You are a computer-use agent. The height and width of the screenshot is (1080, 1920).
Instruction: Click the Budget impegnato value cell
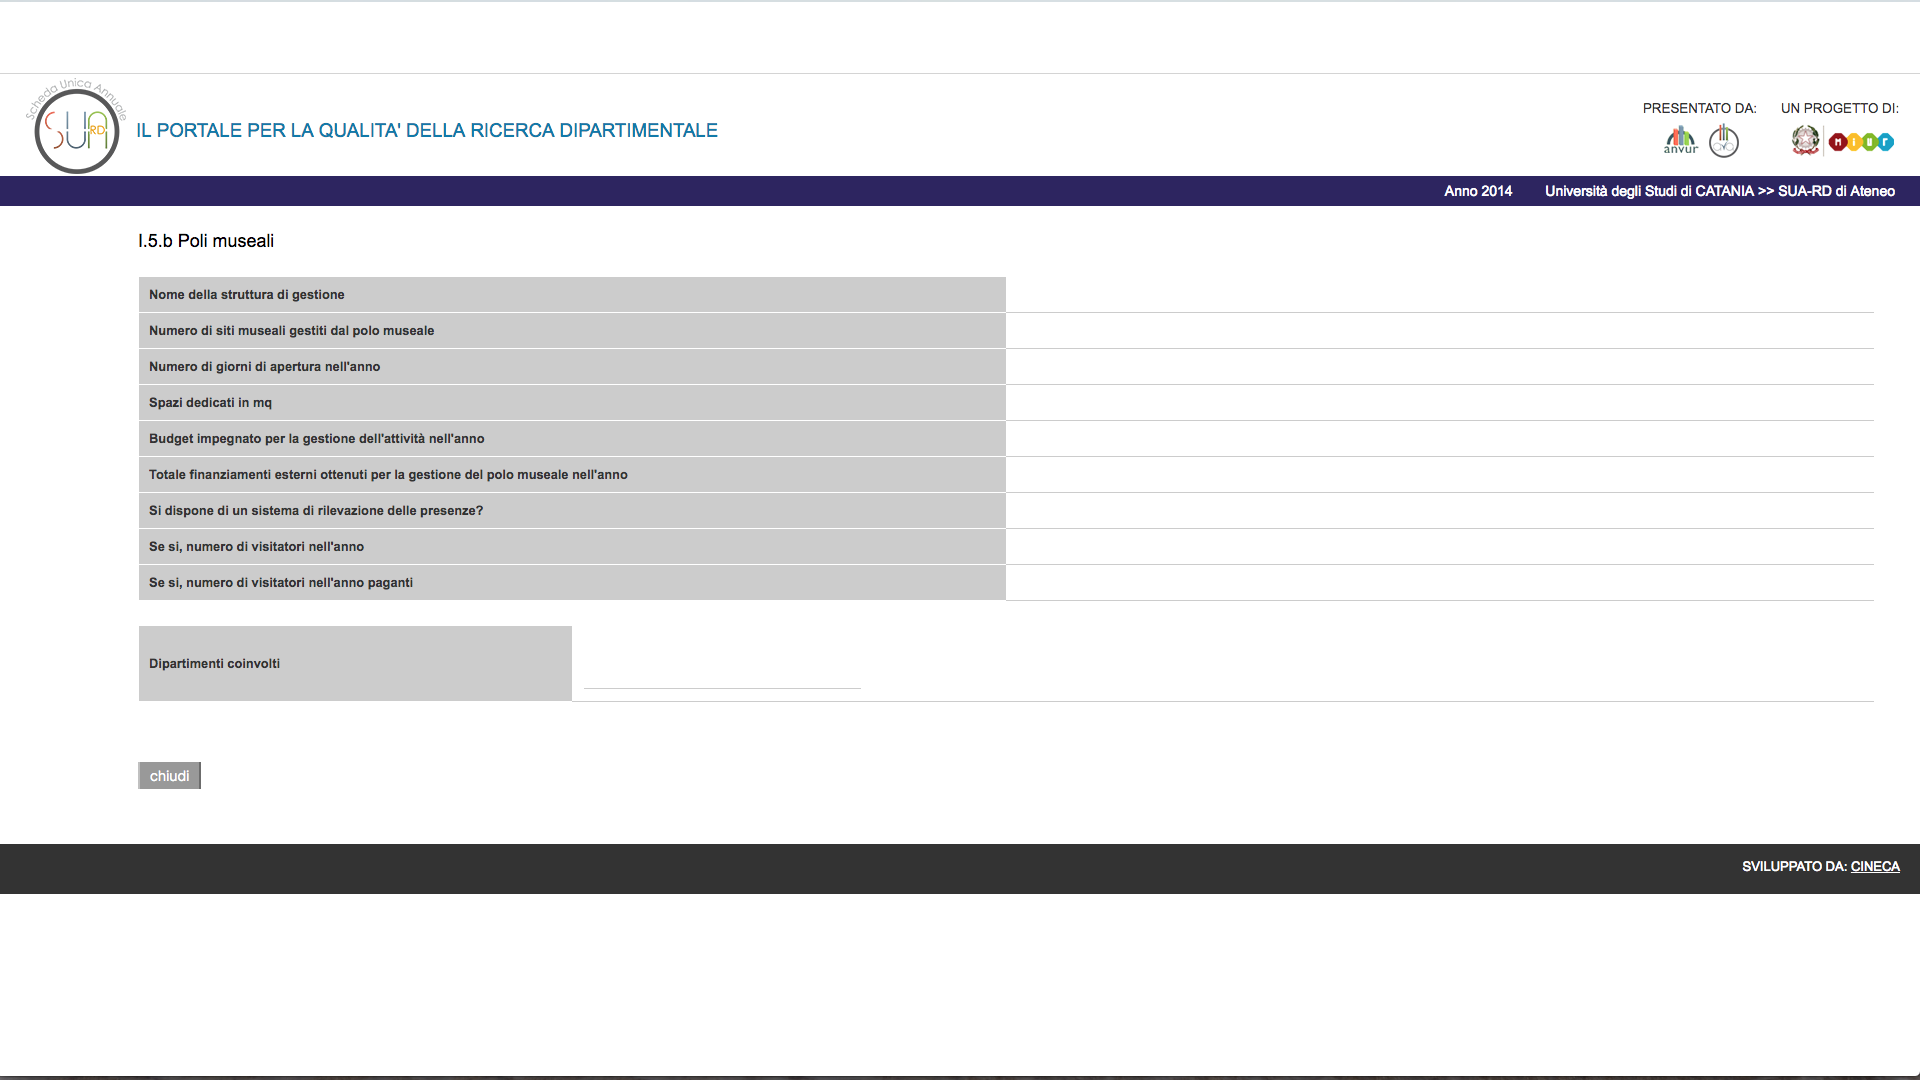1439,439
